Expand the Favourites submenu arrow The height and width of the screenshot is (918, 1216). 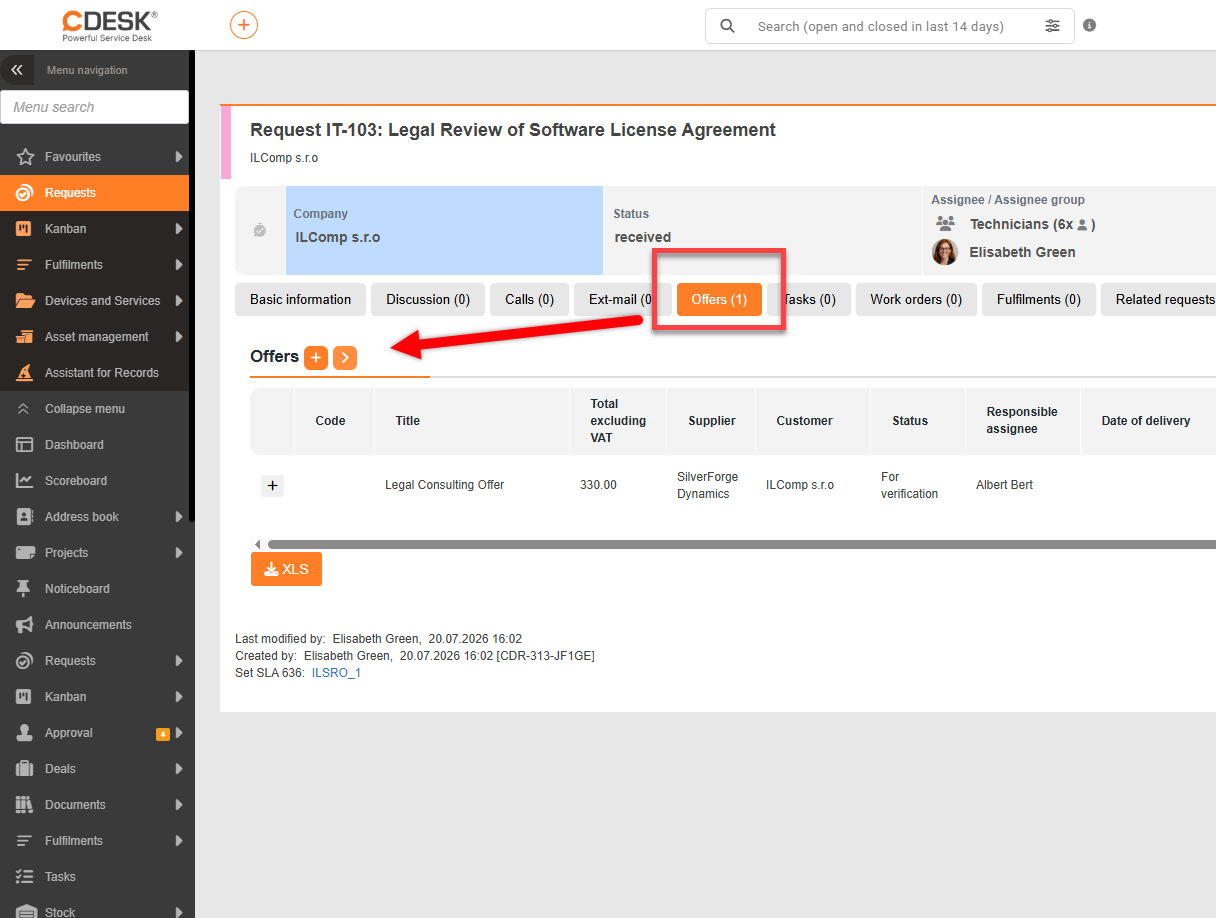click(x=179, y=157)
